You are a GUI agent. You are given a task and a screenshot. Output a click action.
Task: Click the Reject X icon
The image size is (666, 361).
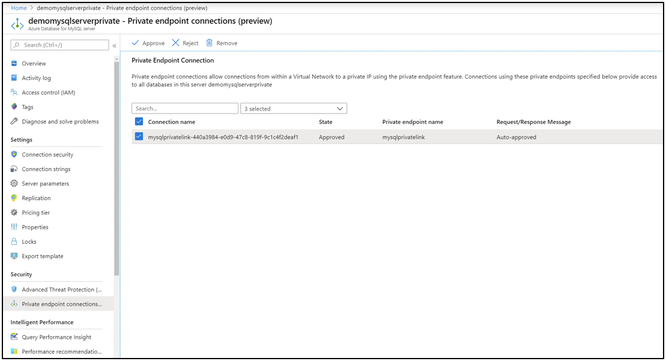click(x=175, y=43)
